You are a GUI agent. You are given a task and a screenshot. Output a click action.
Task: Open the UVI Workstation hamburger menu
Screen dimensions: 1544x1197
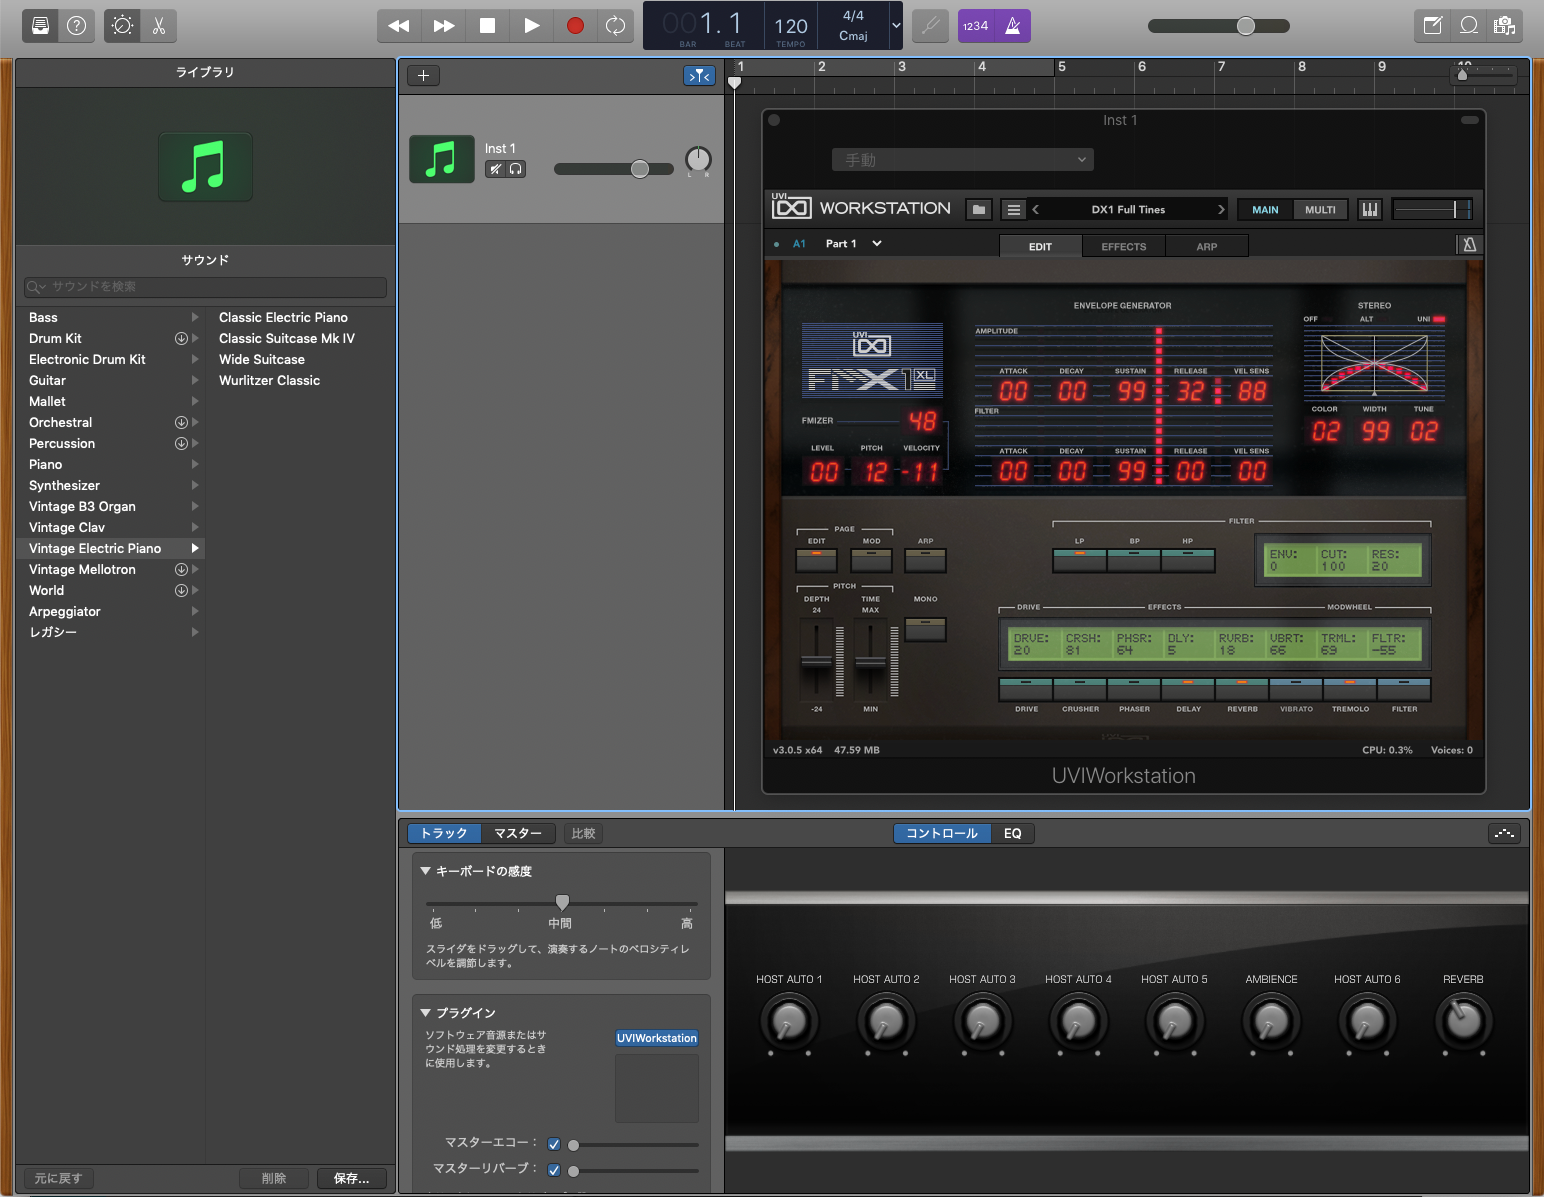click(1014, 209)
